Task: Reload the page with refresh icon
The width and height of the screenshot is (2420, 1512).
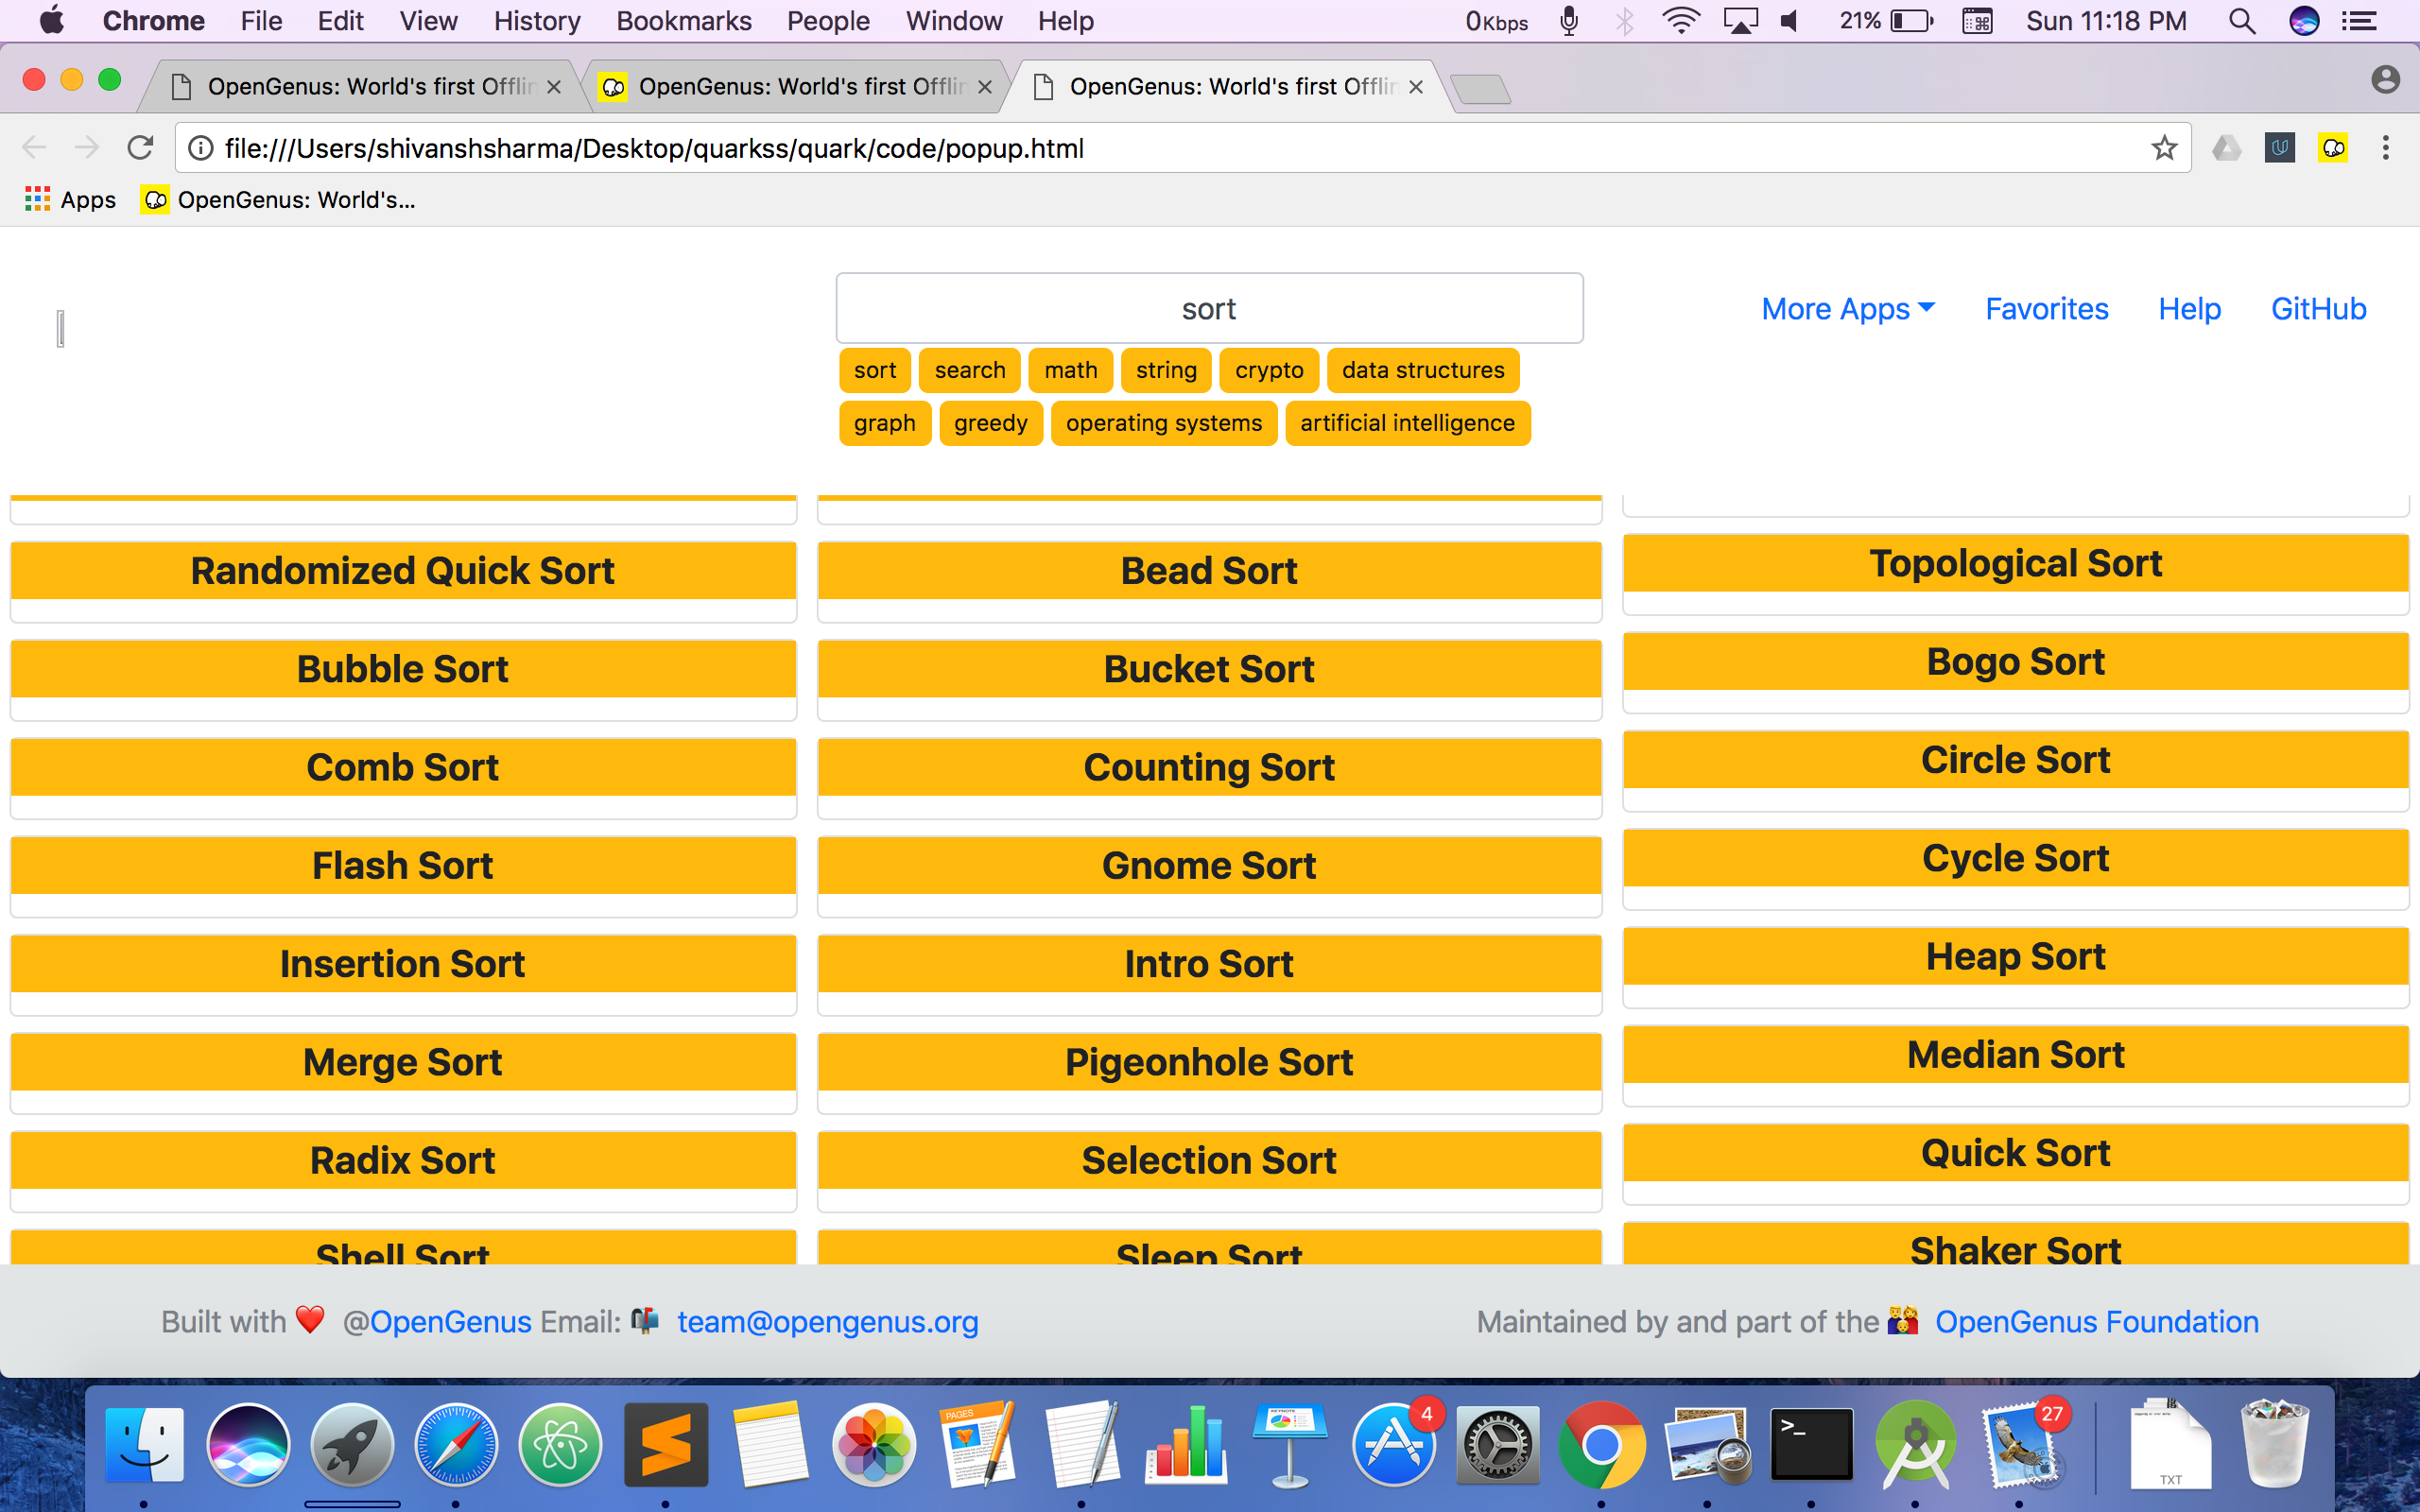Action: point(140,148)
